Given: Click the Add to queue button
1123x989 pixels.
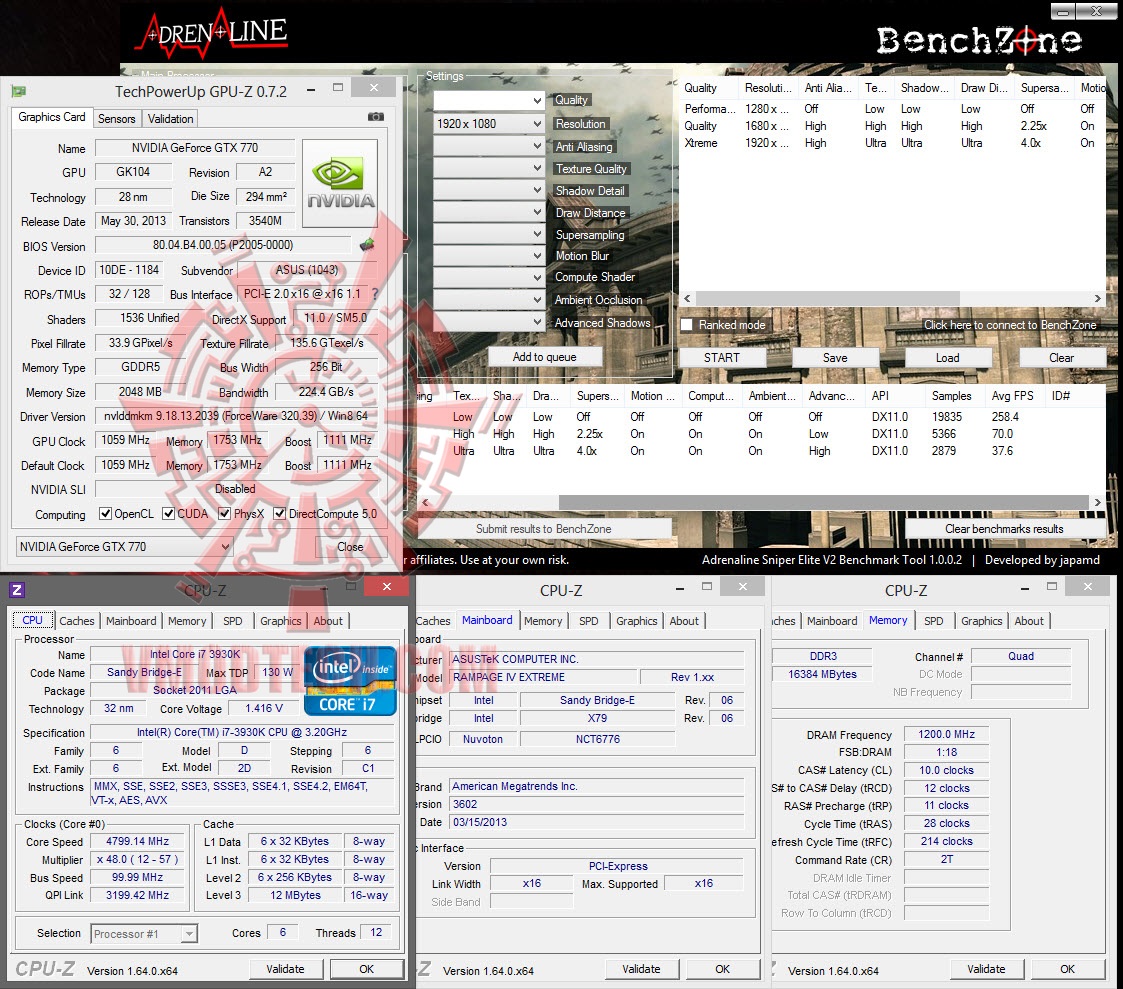Looking at the screenshot, I should 544,357.
